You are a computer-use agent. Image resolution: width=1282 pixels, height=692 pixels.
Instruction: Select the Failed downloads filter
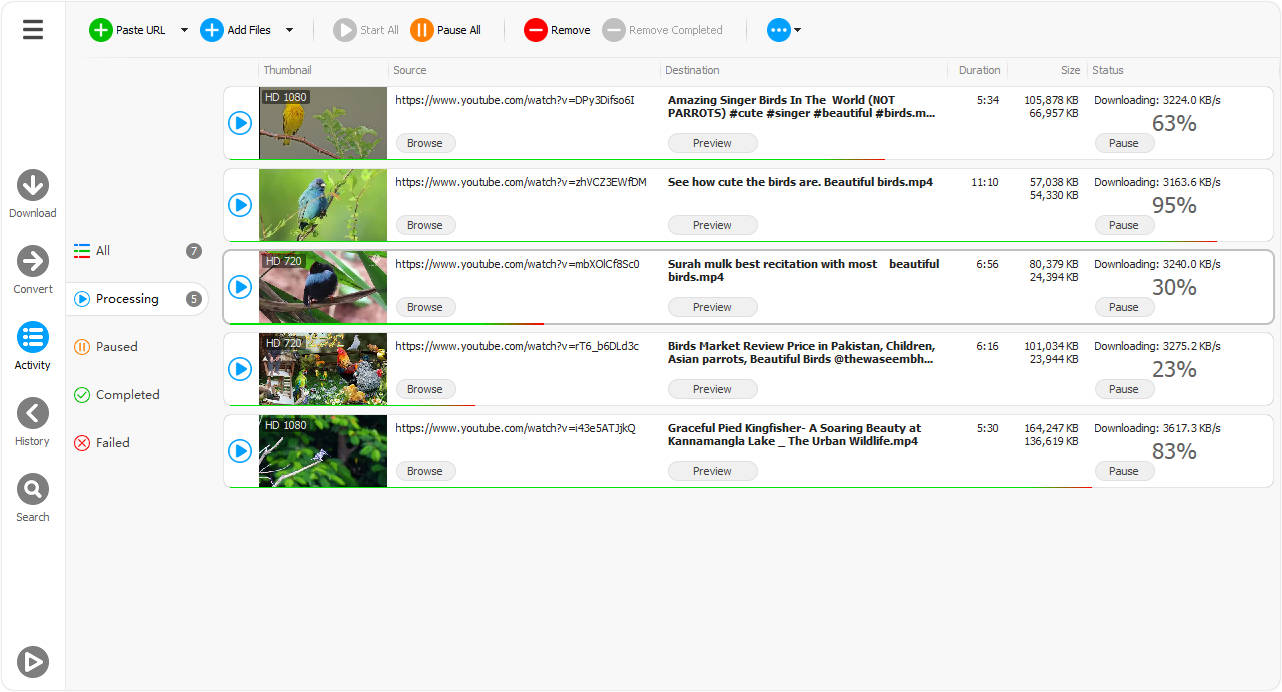[x=112, y=442]
